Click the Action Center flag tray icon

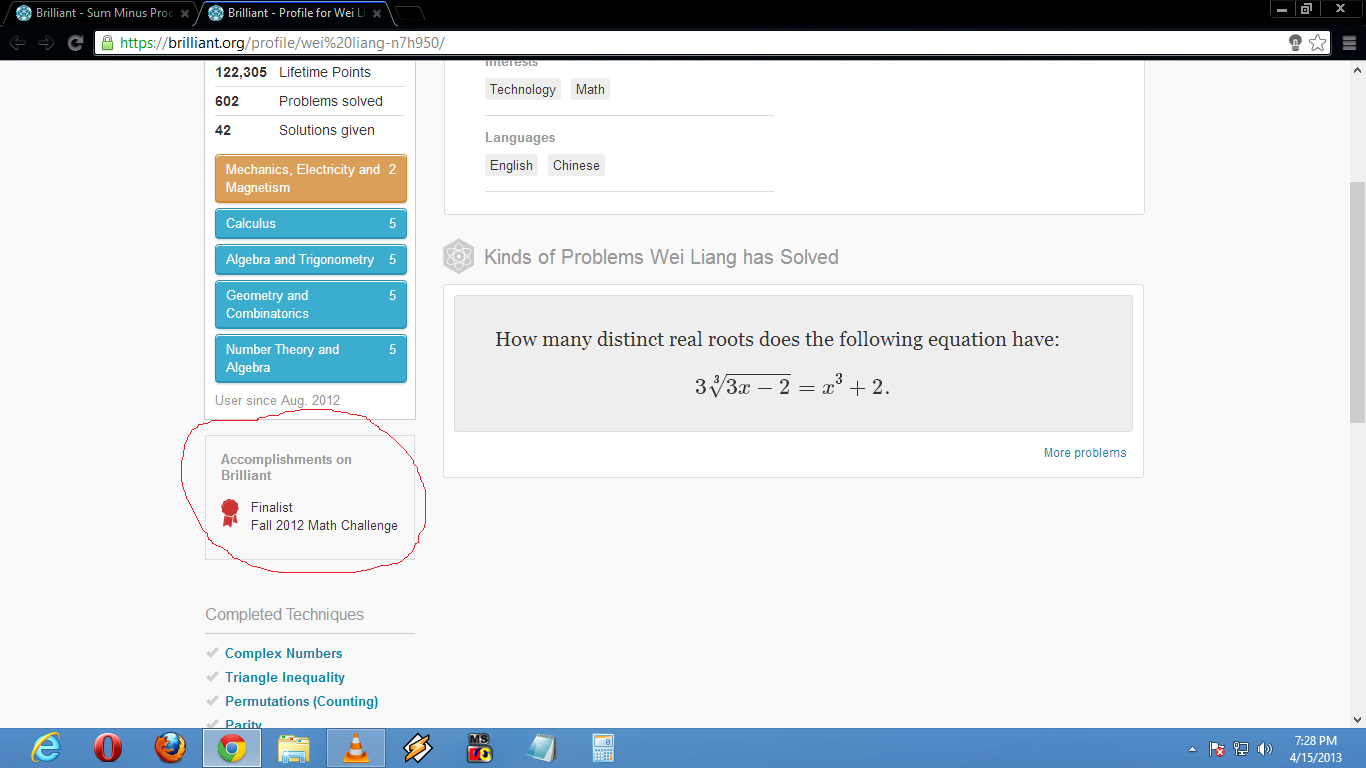(x=1217, y=748)
